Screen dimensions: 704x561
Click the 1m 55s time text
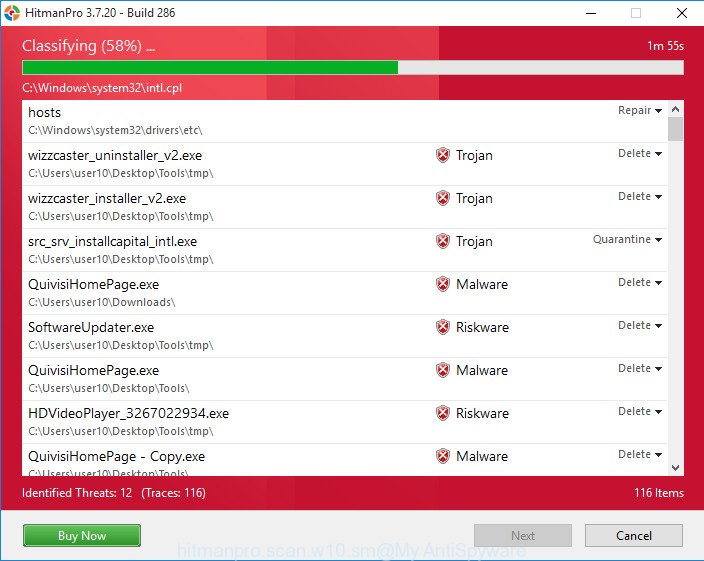point(665,46)
